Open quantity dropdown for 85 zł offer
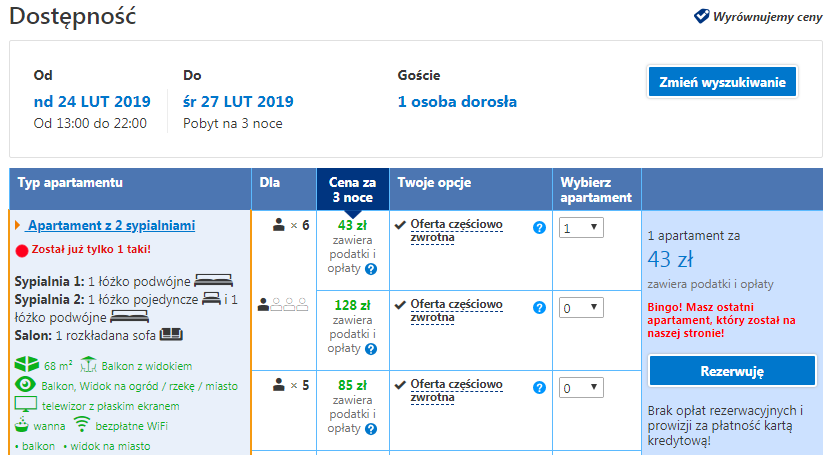The height and width of the screenshot is (455, 830). (581, 387)
